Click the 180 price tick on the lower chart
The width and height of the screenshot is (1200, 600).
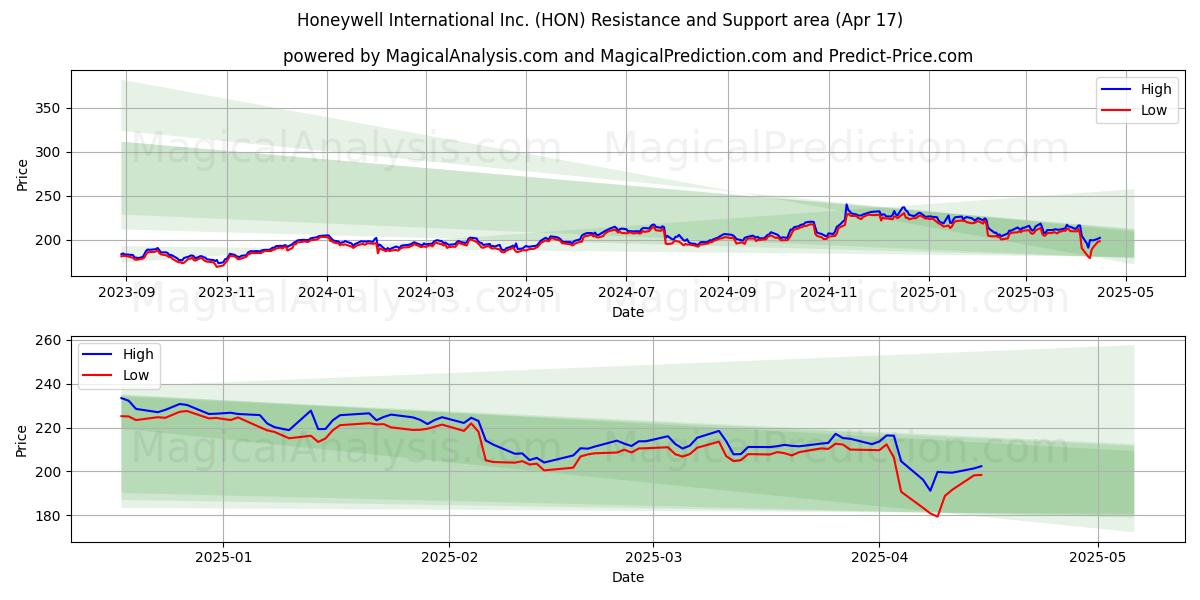coord(51,516)
